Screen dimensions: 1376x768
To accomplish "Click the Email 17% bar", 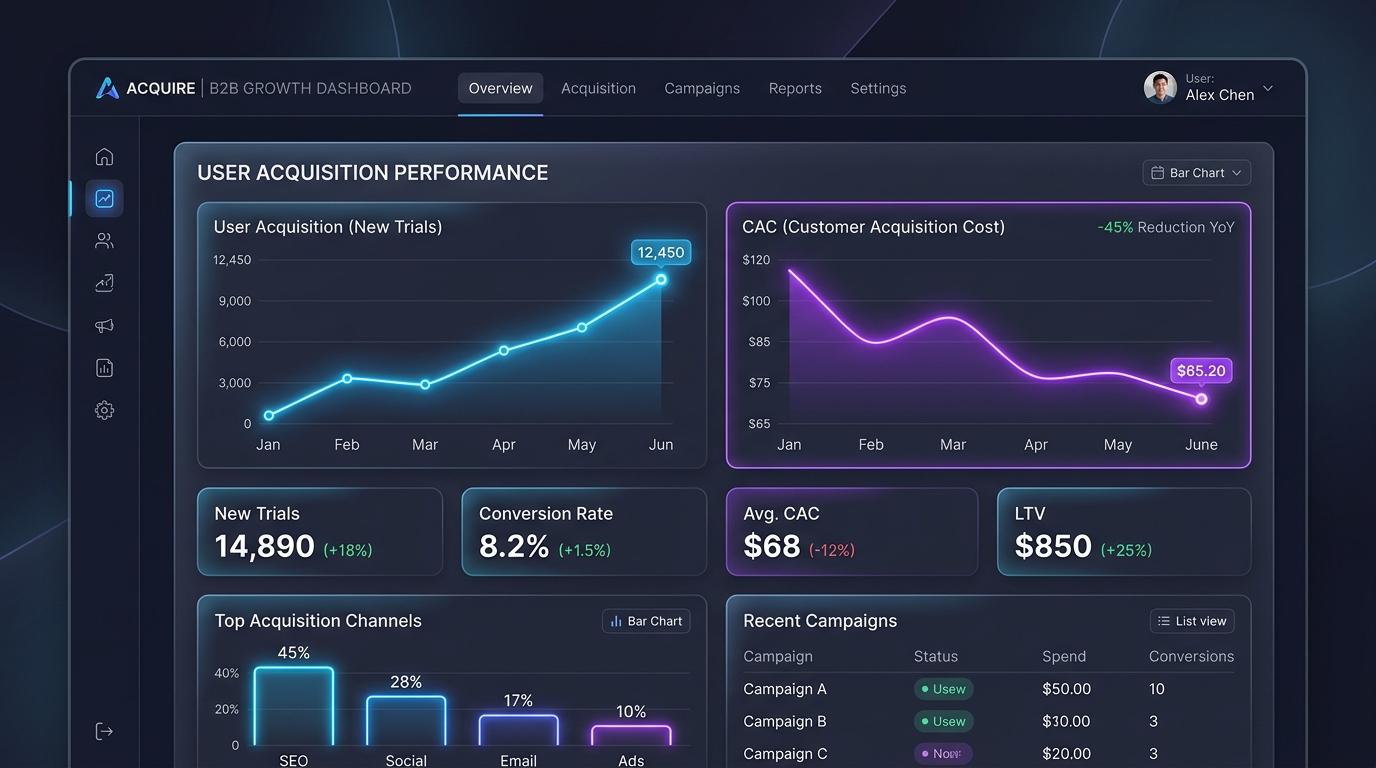I will point(518,730).
